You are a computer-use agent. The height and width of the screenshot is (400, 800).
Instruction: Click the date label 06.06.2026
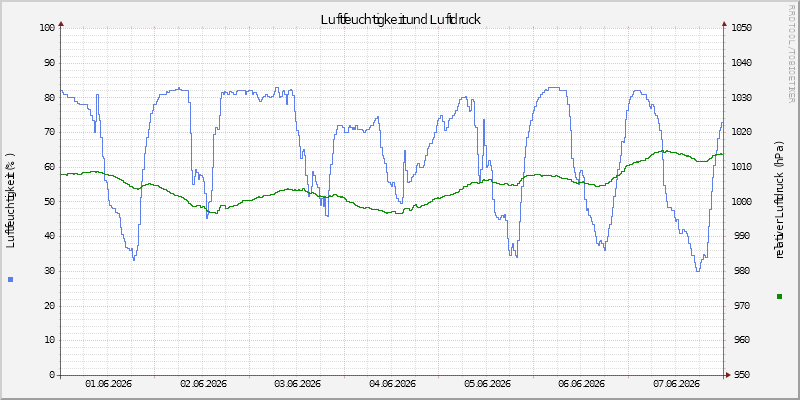pos(582,384)
